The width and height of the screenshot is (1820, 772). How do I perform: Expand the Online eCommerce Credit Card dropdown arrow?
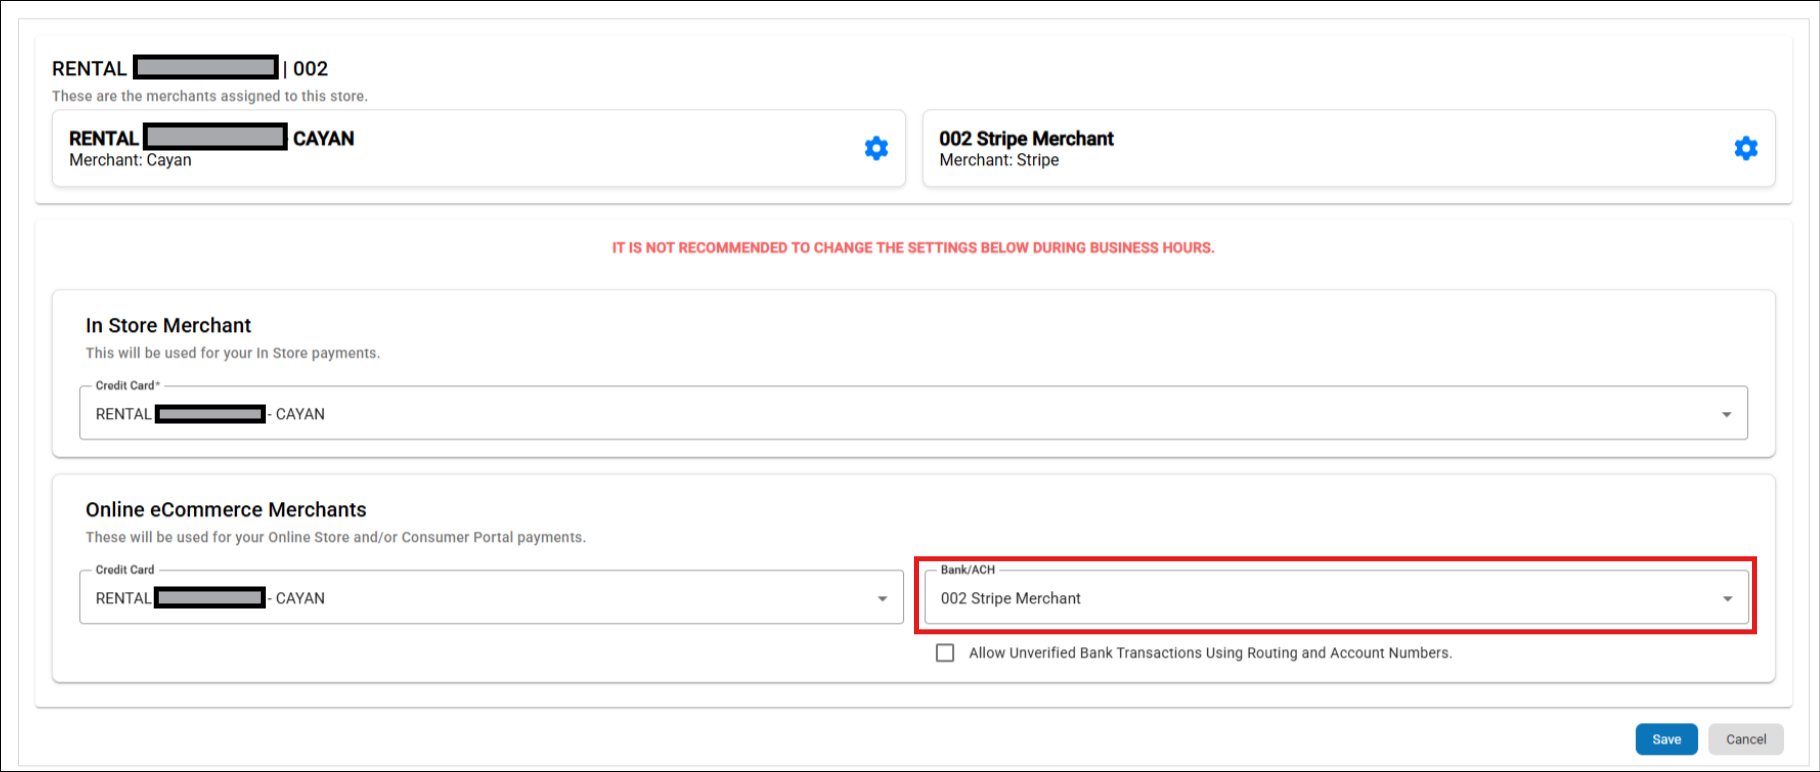coord(882,599)
